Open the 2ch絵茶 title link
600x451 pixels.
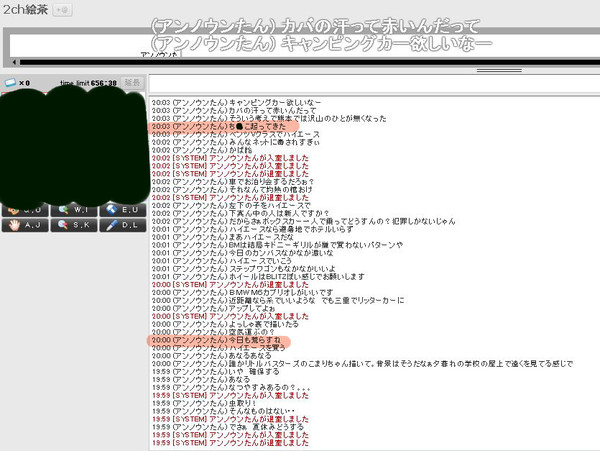(25, 9)
